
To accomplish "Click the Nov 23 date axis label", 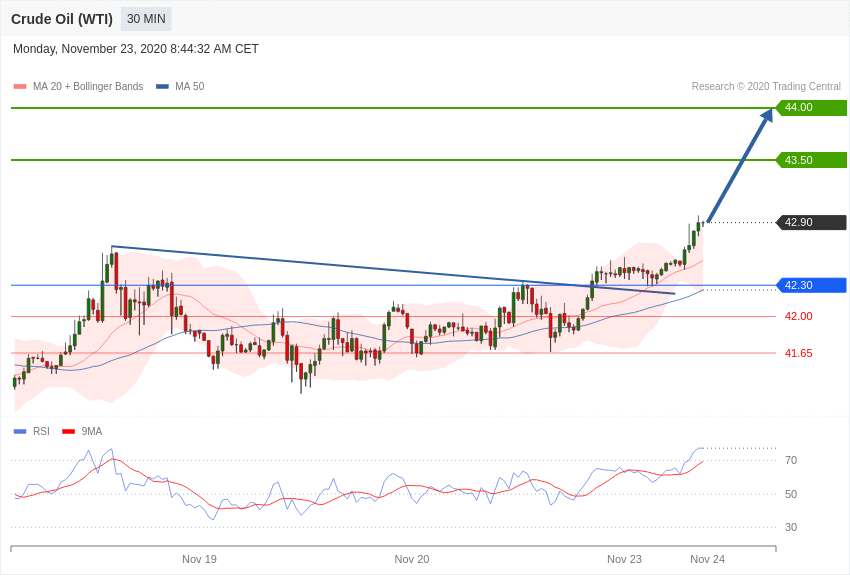I will point(624,559).
